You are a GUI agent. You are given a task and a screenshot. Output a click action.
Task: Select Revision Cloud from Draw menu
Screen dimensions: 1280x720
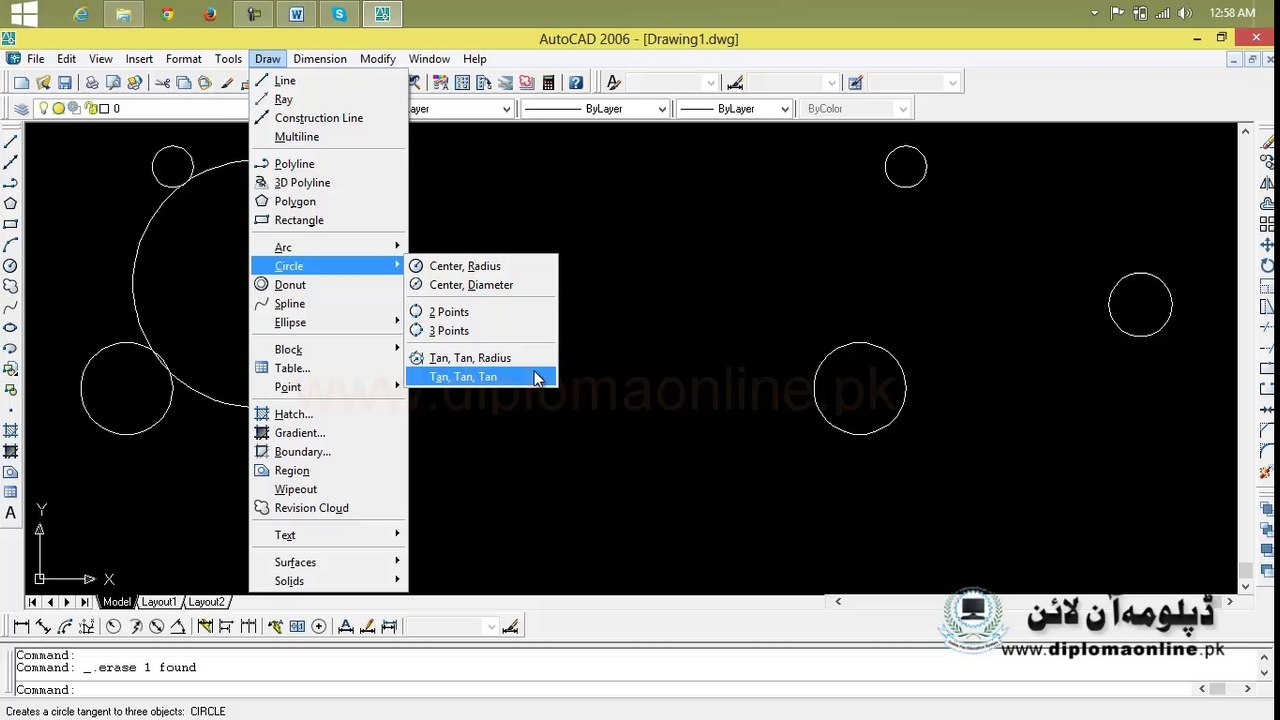click(x=328, y=508)
